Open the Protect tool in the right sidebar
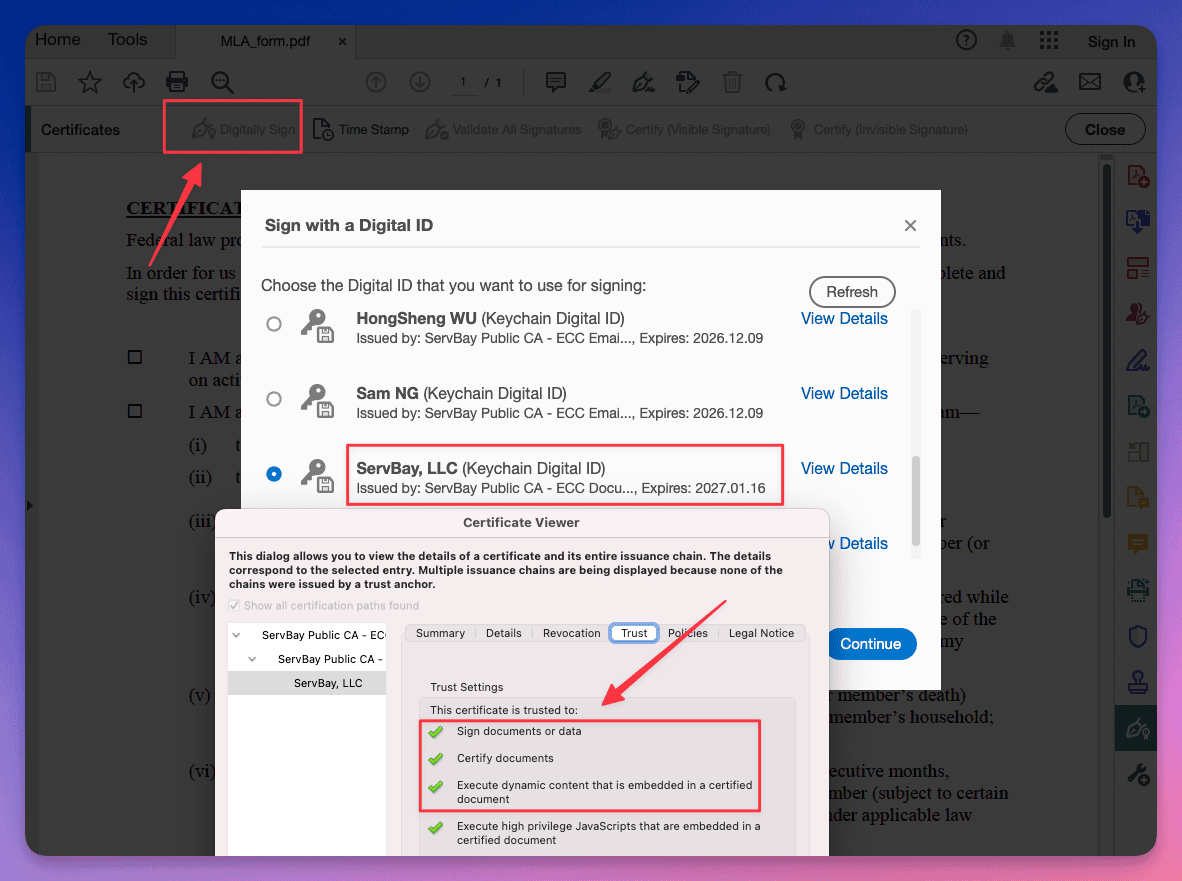1182x881 pixels. point(1136,637)
